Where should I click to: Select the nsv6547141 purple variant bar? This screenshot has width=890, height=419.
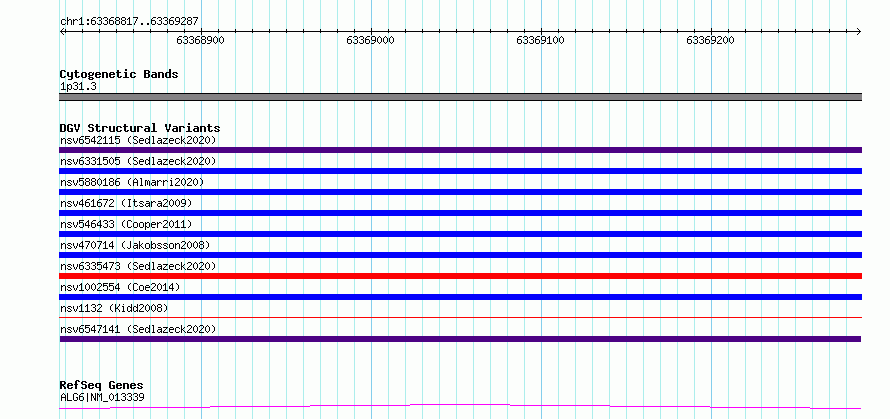point(460,339)
